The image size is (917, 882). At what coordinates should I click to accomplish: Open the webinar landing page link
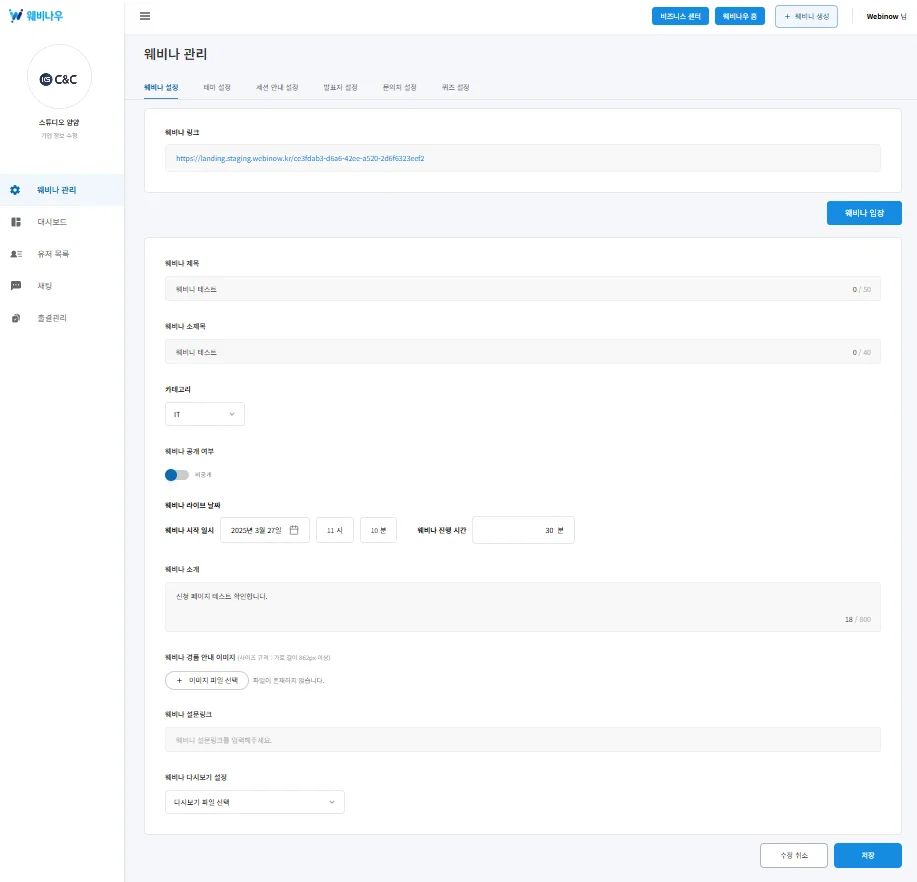300,158
